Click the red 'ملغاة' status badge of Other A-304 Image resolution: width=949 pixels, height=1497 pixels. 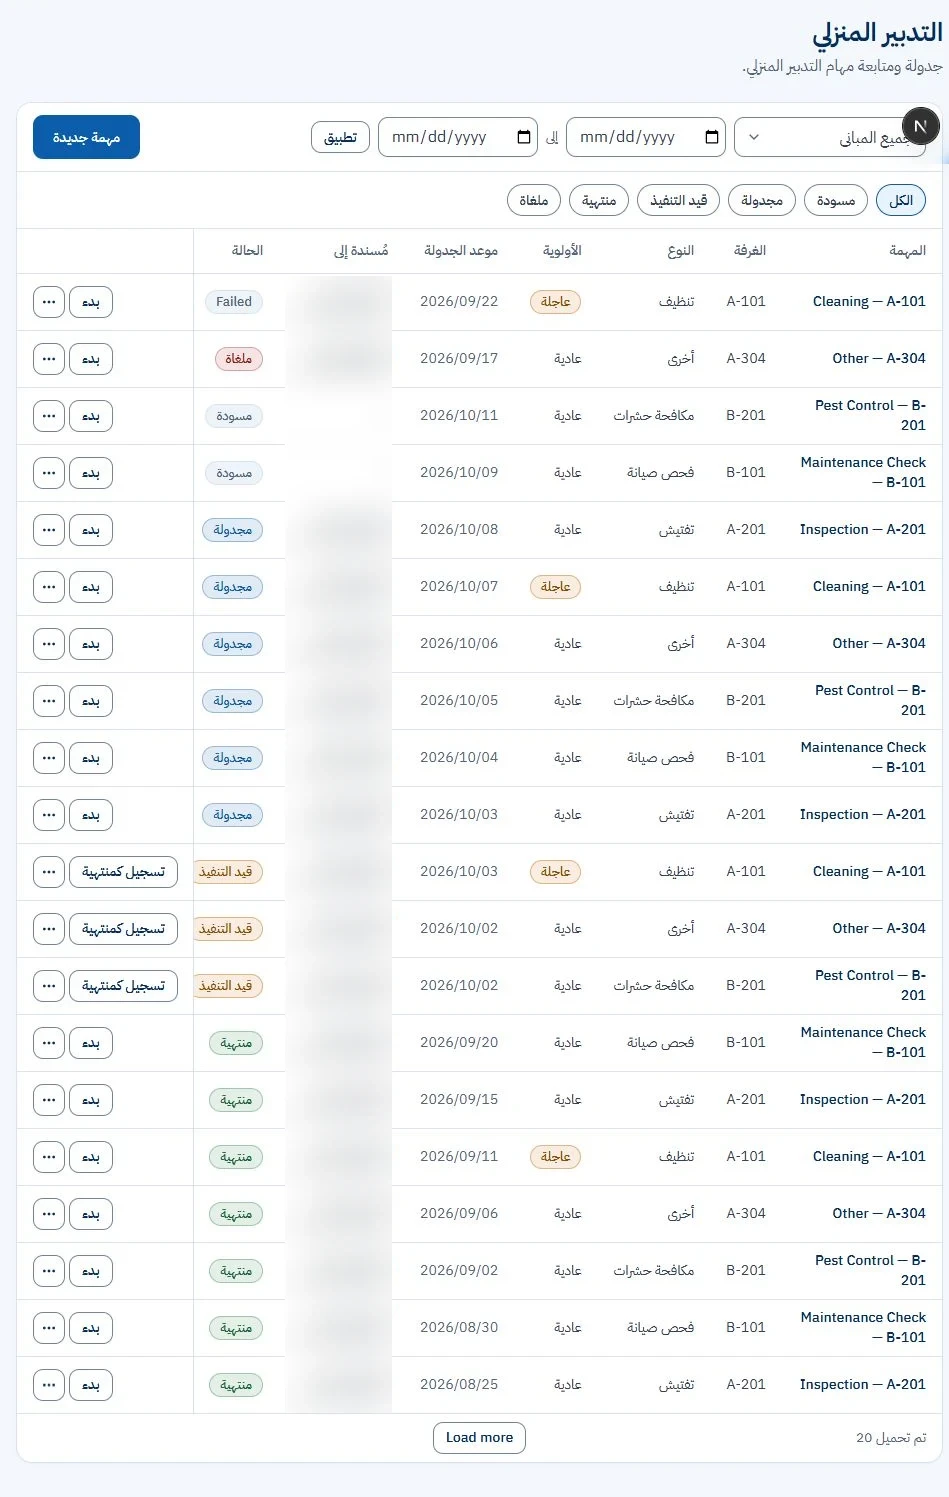click(238, 359)
